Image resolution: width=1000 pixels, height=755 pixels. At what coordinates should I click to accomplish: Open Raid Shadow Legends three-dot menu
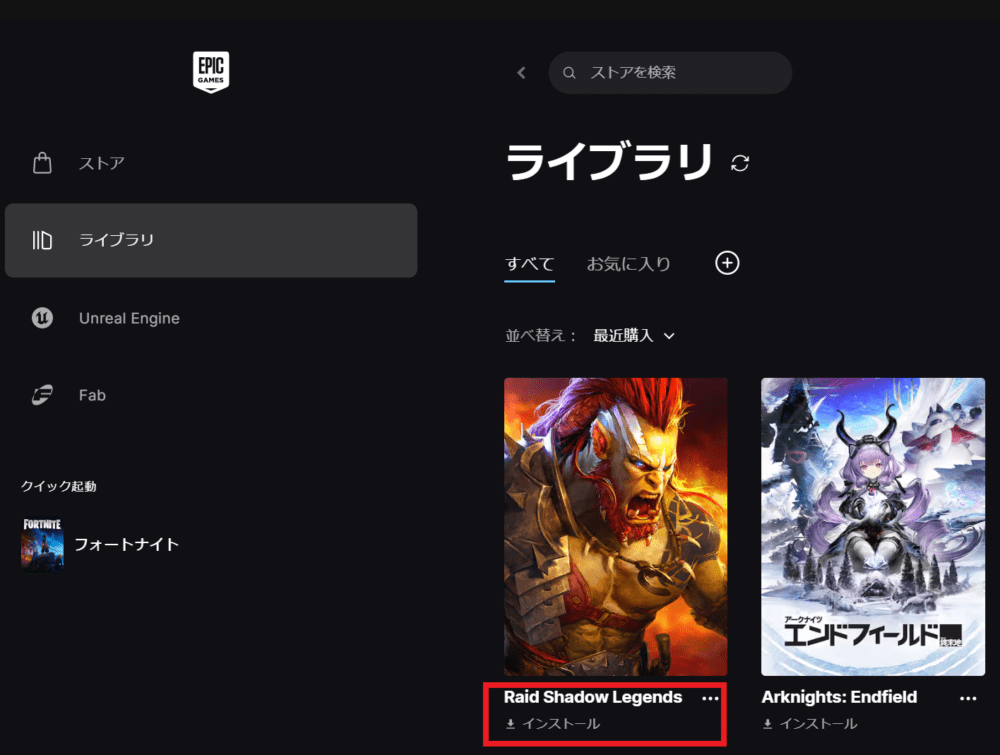(710, 698)
